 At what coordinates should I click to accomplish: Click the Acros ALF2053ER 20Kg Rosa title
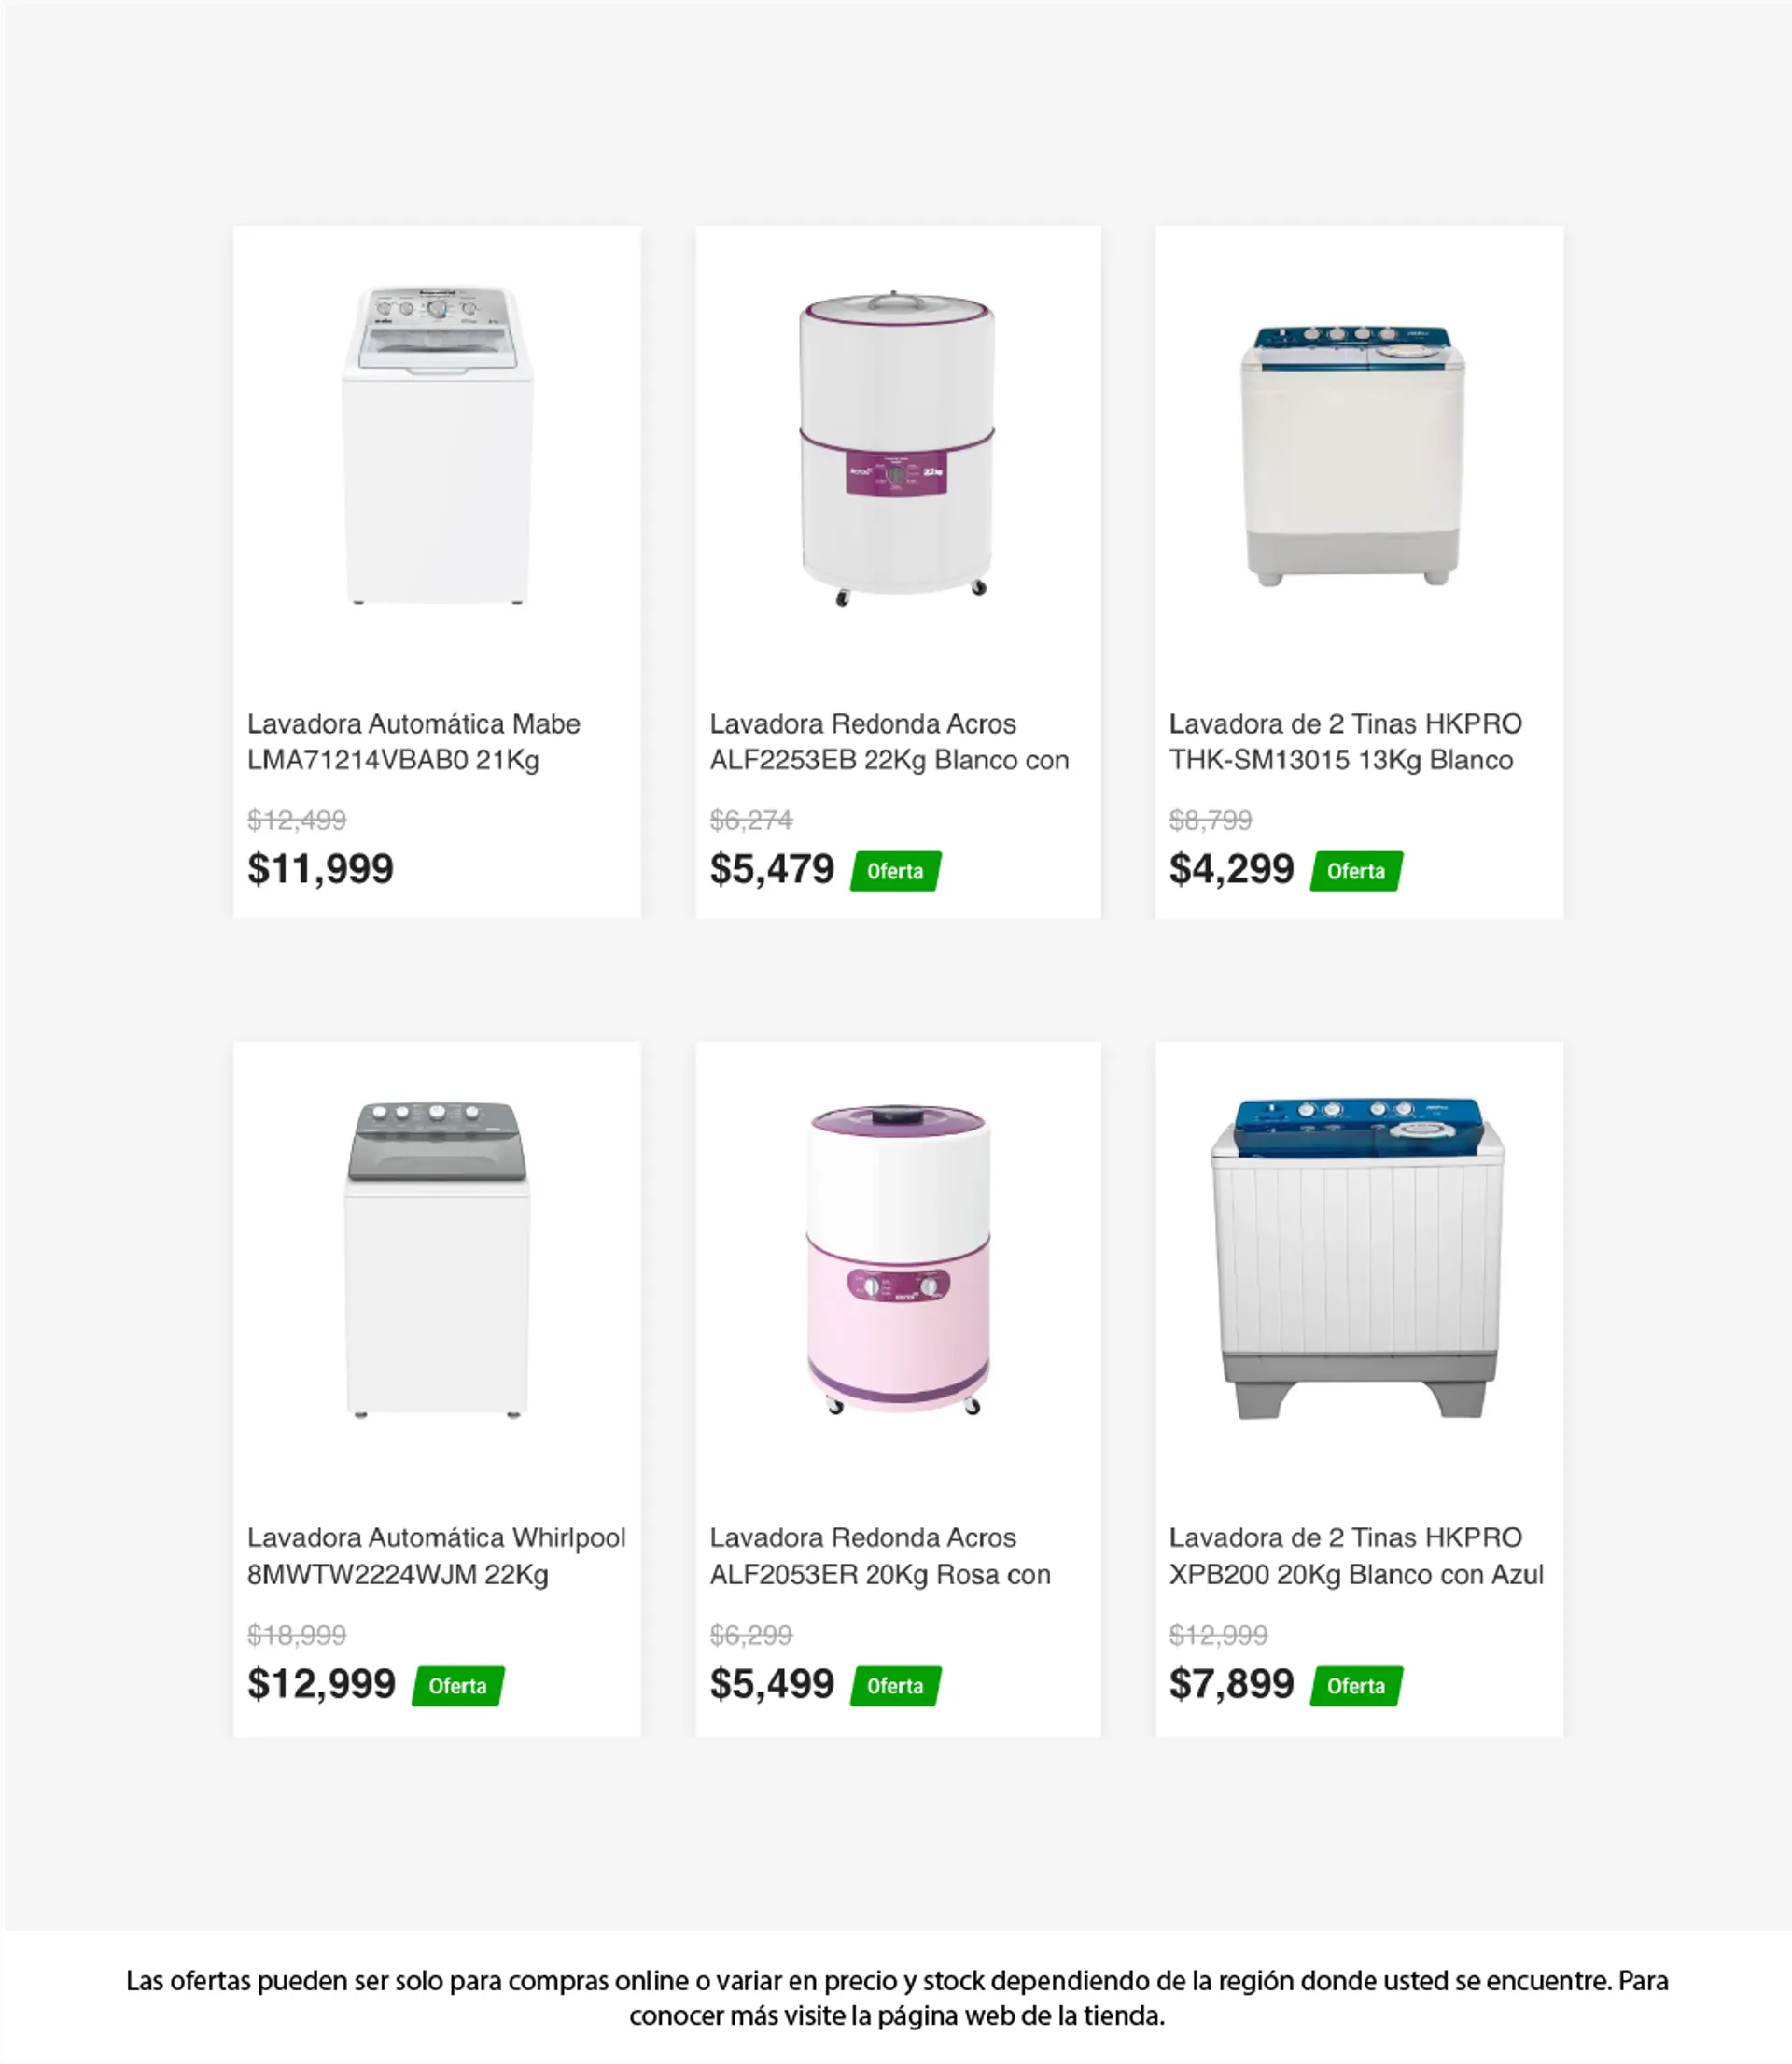click(x=880, y=1556)
